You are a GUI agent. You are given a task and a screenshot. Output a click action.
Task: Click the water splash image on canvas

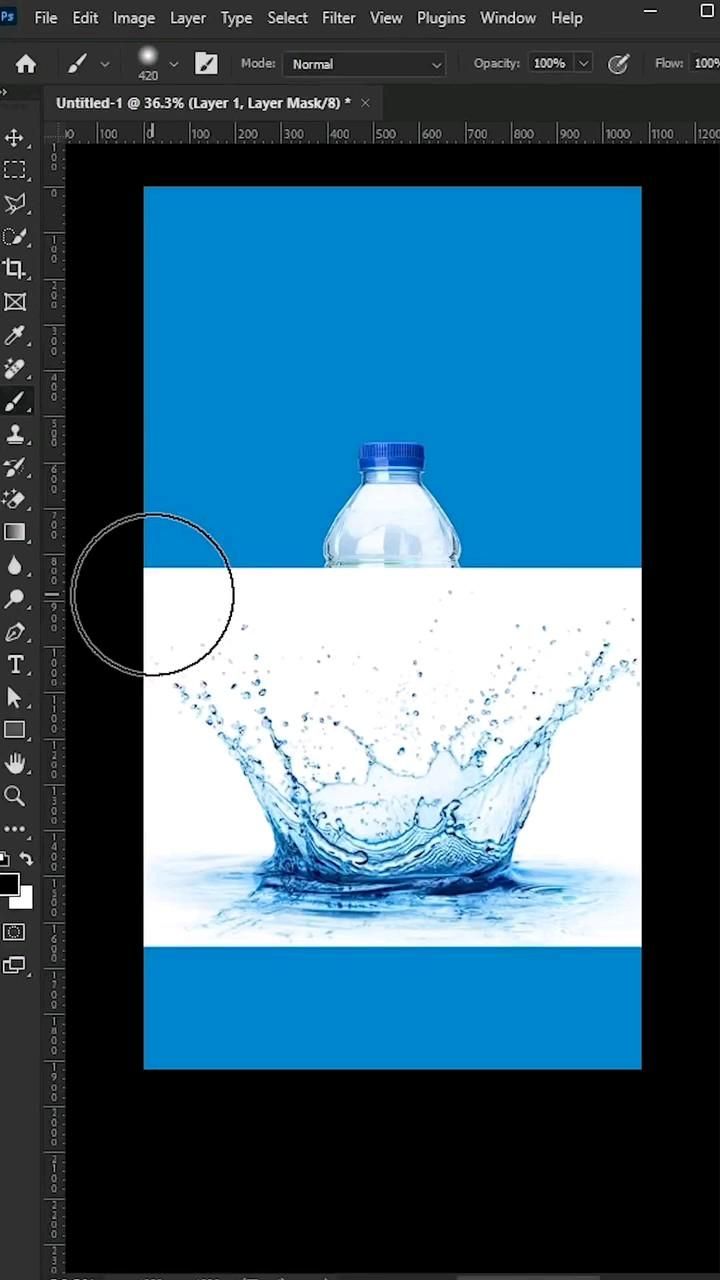pos(392,757)
